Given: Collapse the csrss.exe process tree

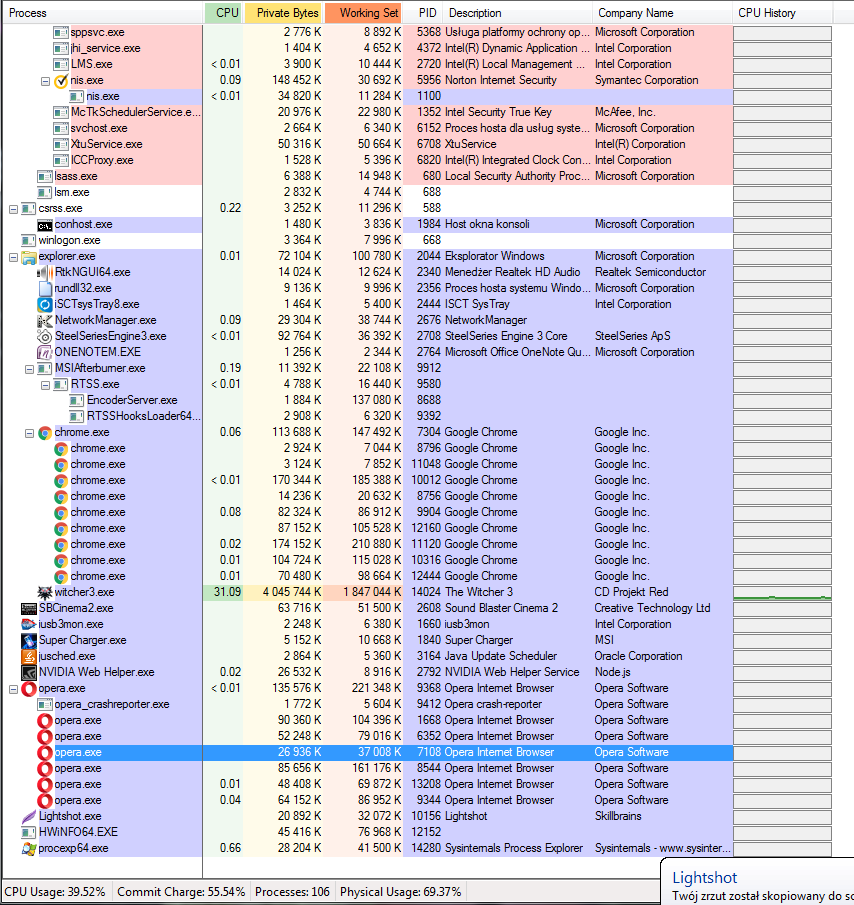Looking at the screenshot, I should coord(13,209).
